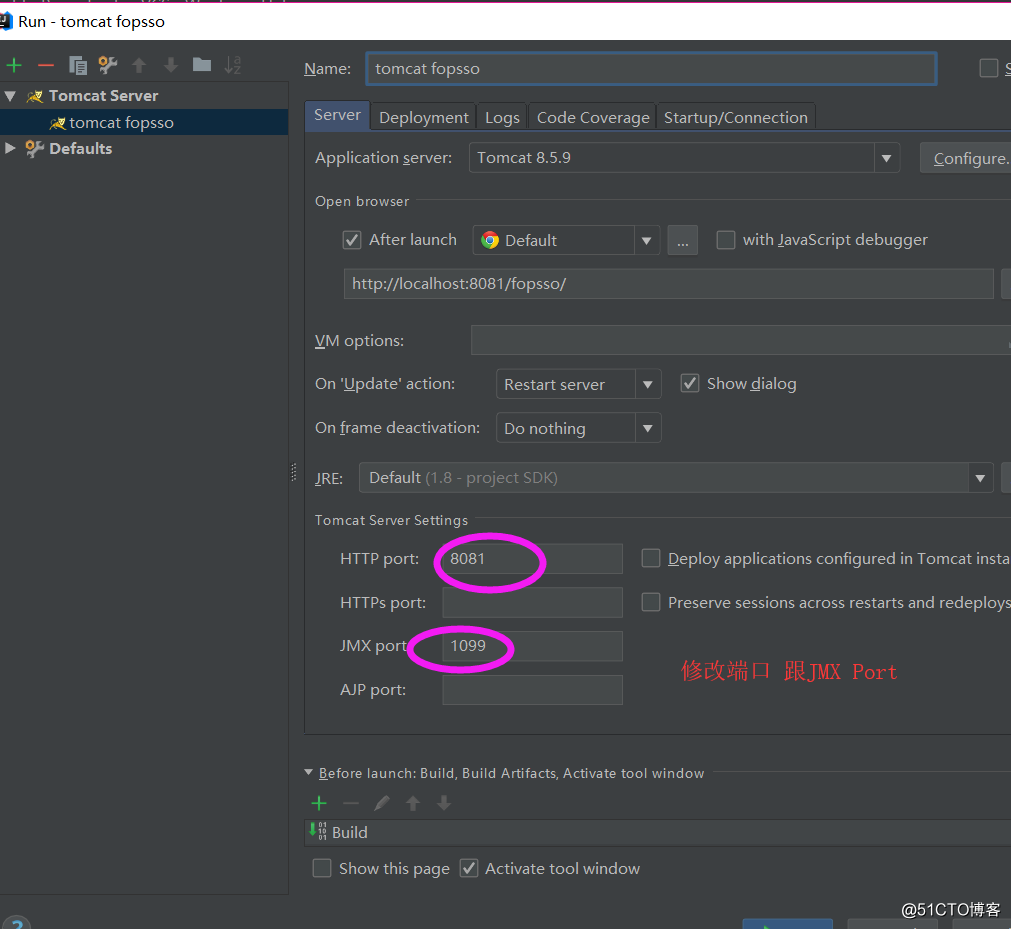Create a new configuration folder

point(202,64)
